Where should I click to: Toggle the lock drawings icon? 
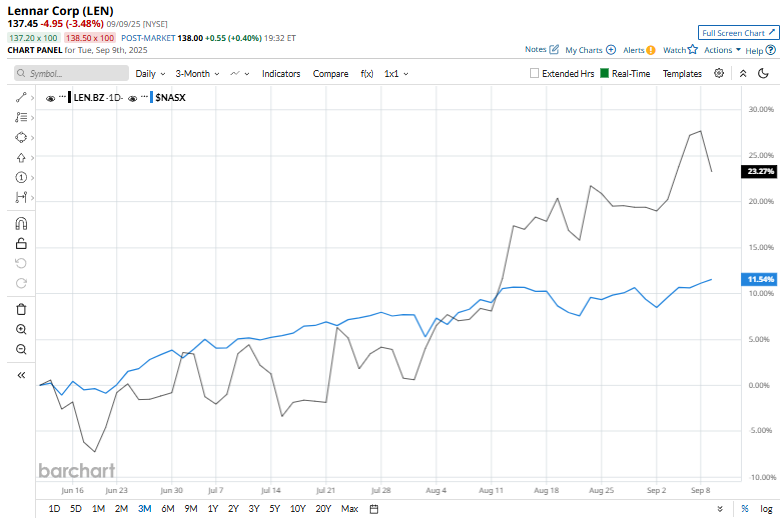21,243
